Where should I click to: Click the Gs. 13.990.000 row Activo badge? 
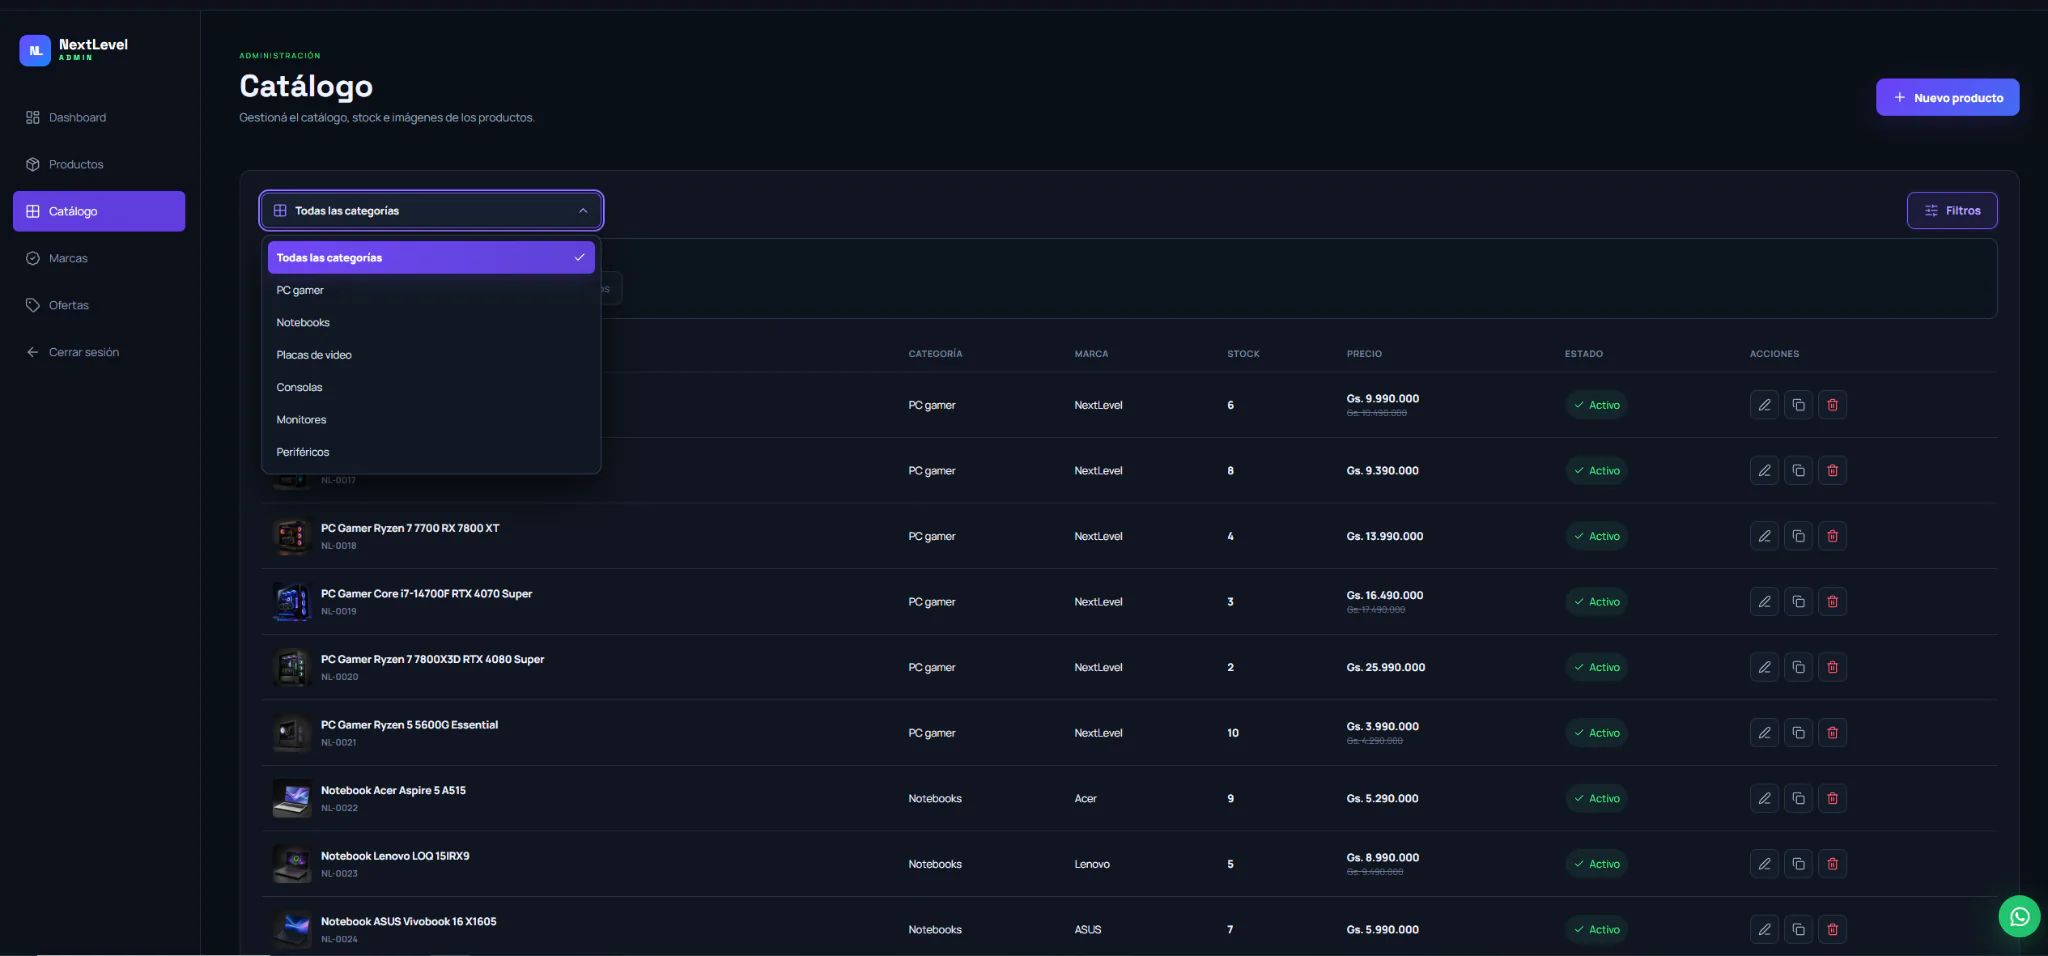[1596, 536]
